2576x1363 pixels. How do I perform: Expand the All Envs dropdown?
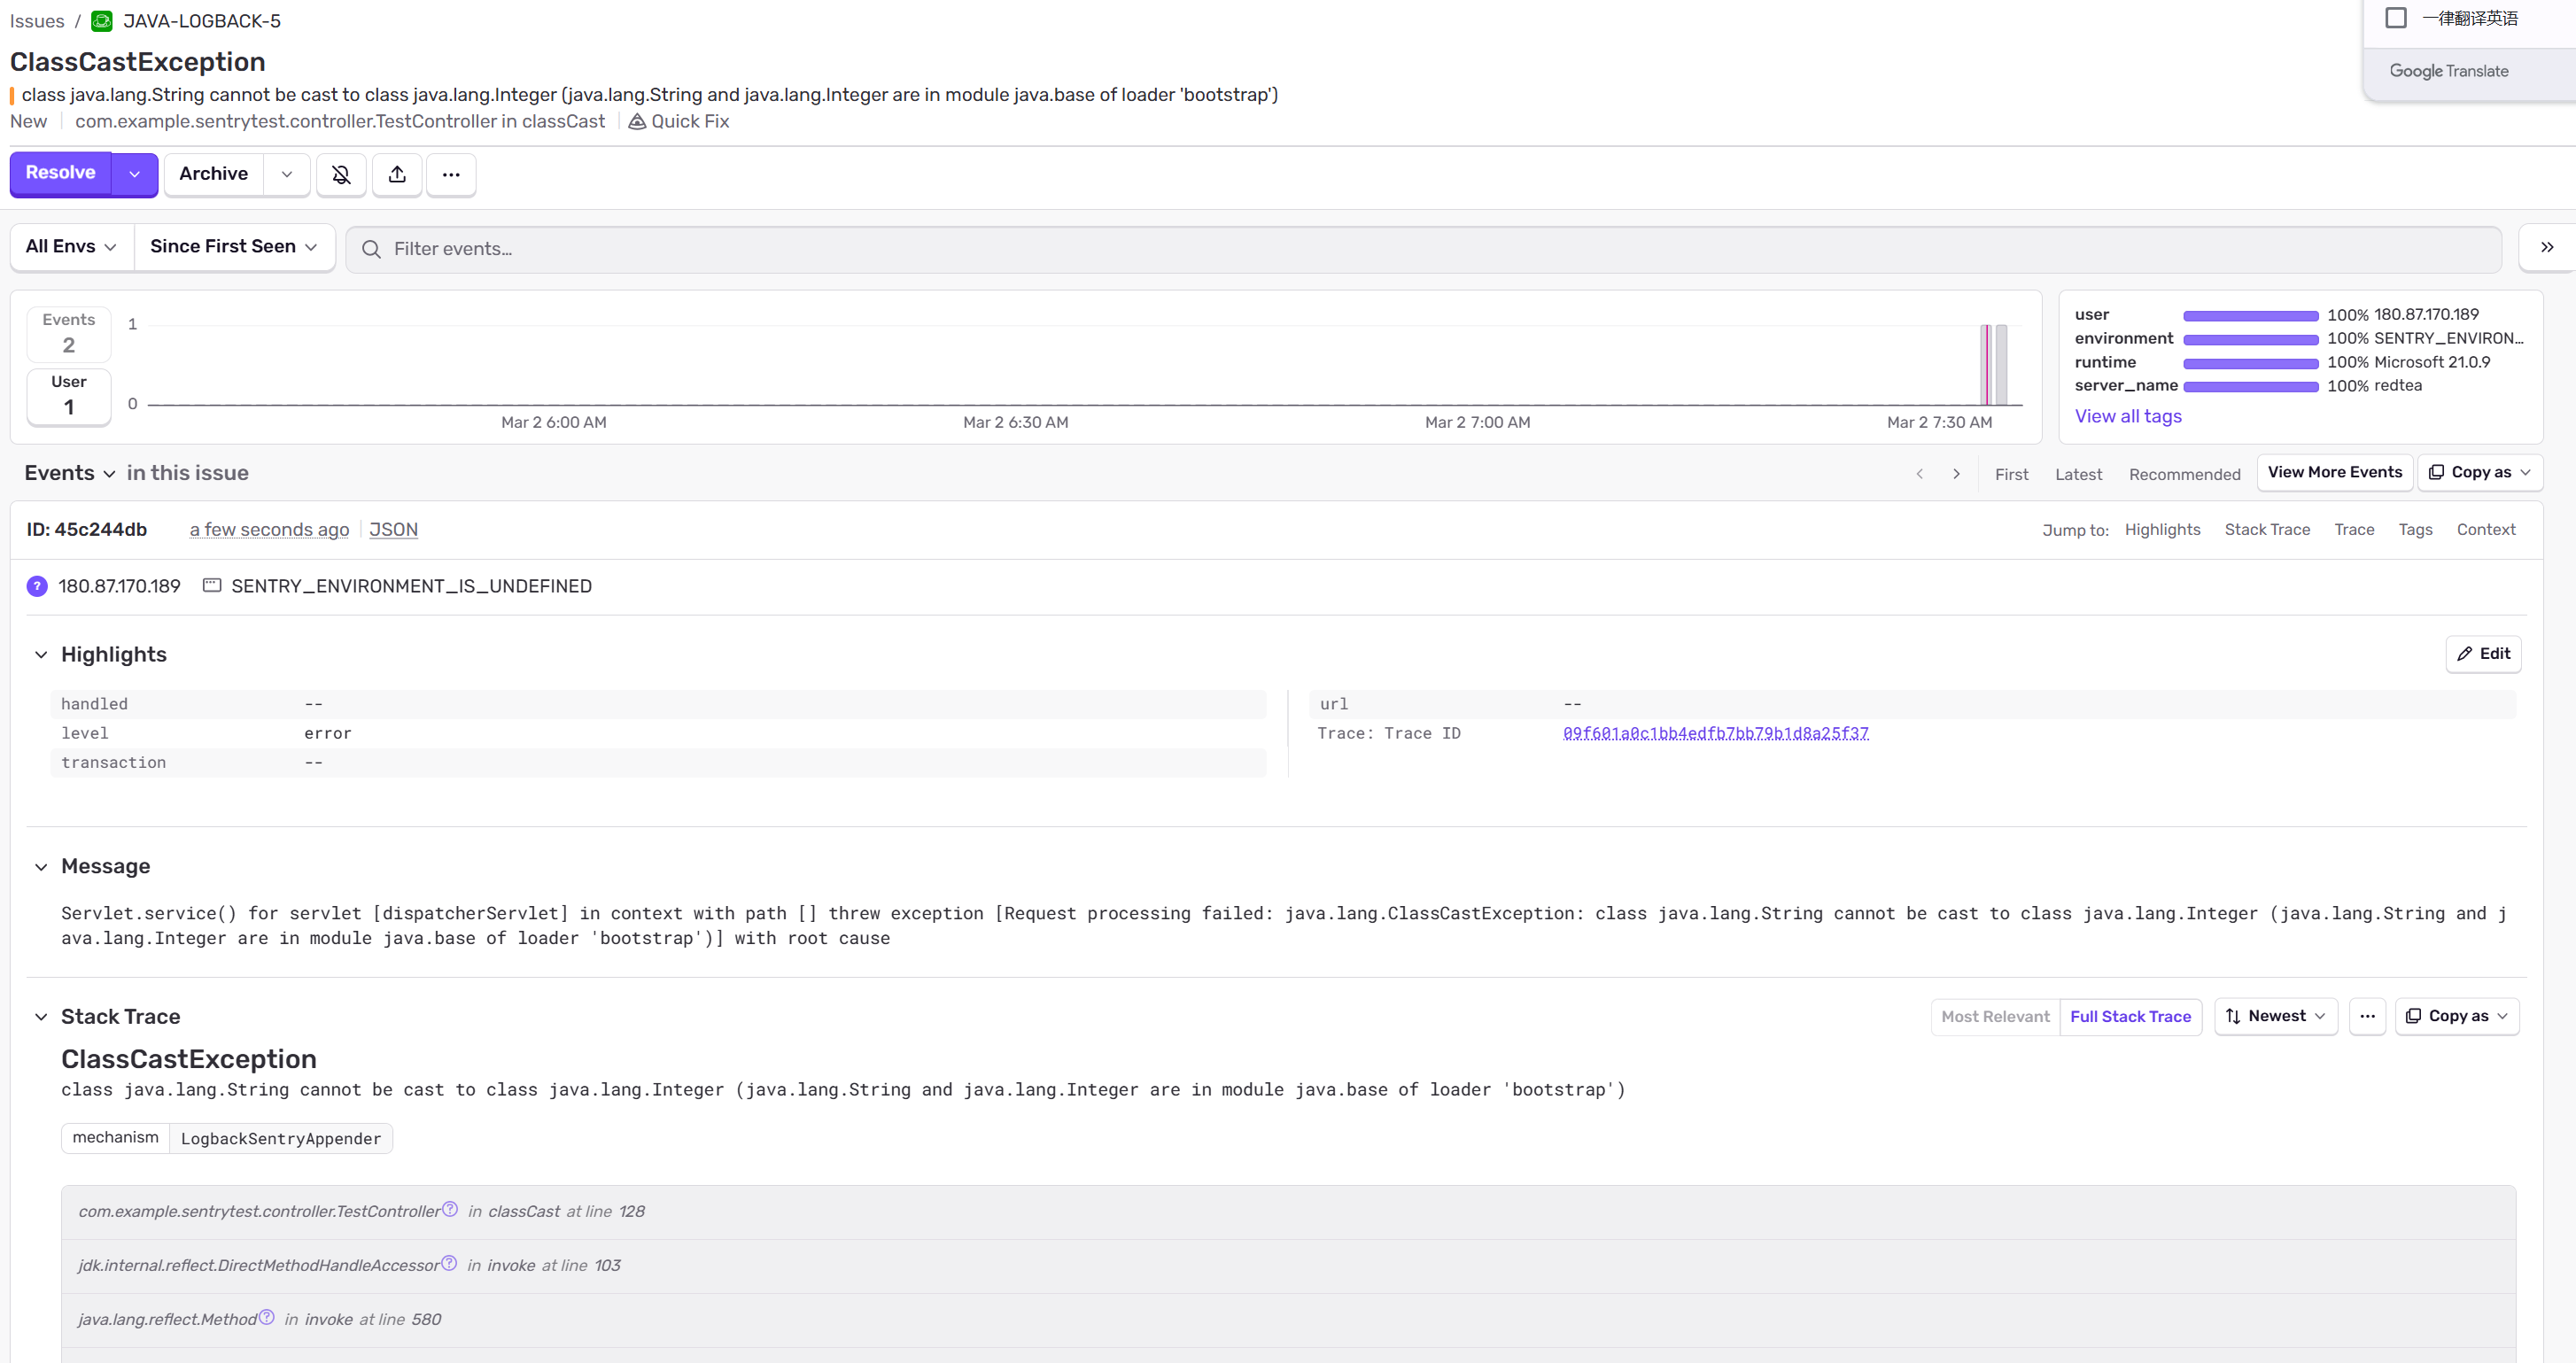pyautogui.click(x=71, y=247)
